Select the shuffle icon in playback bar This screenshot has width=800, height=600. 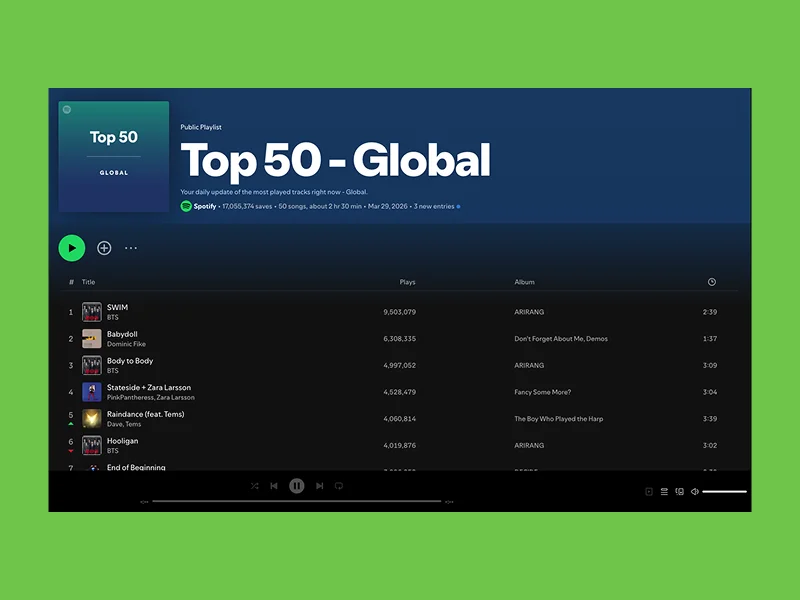(x=255, y=485)
